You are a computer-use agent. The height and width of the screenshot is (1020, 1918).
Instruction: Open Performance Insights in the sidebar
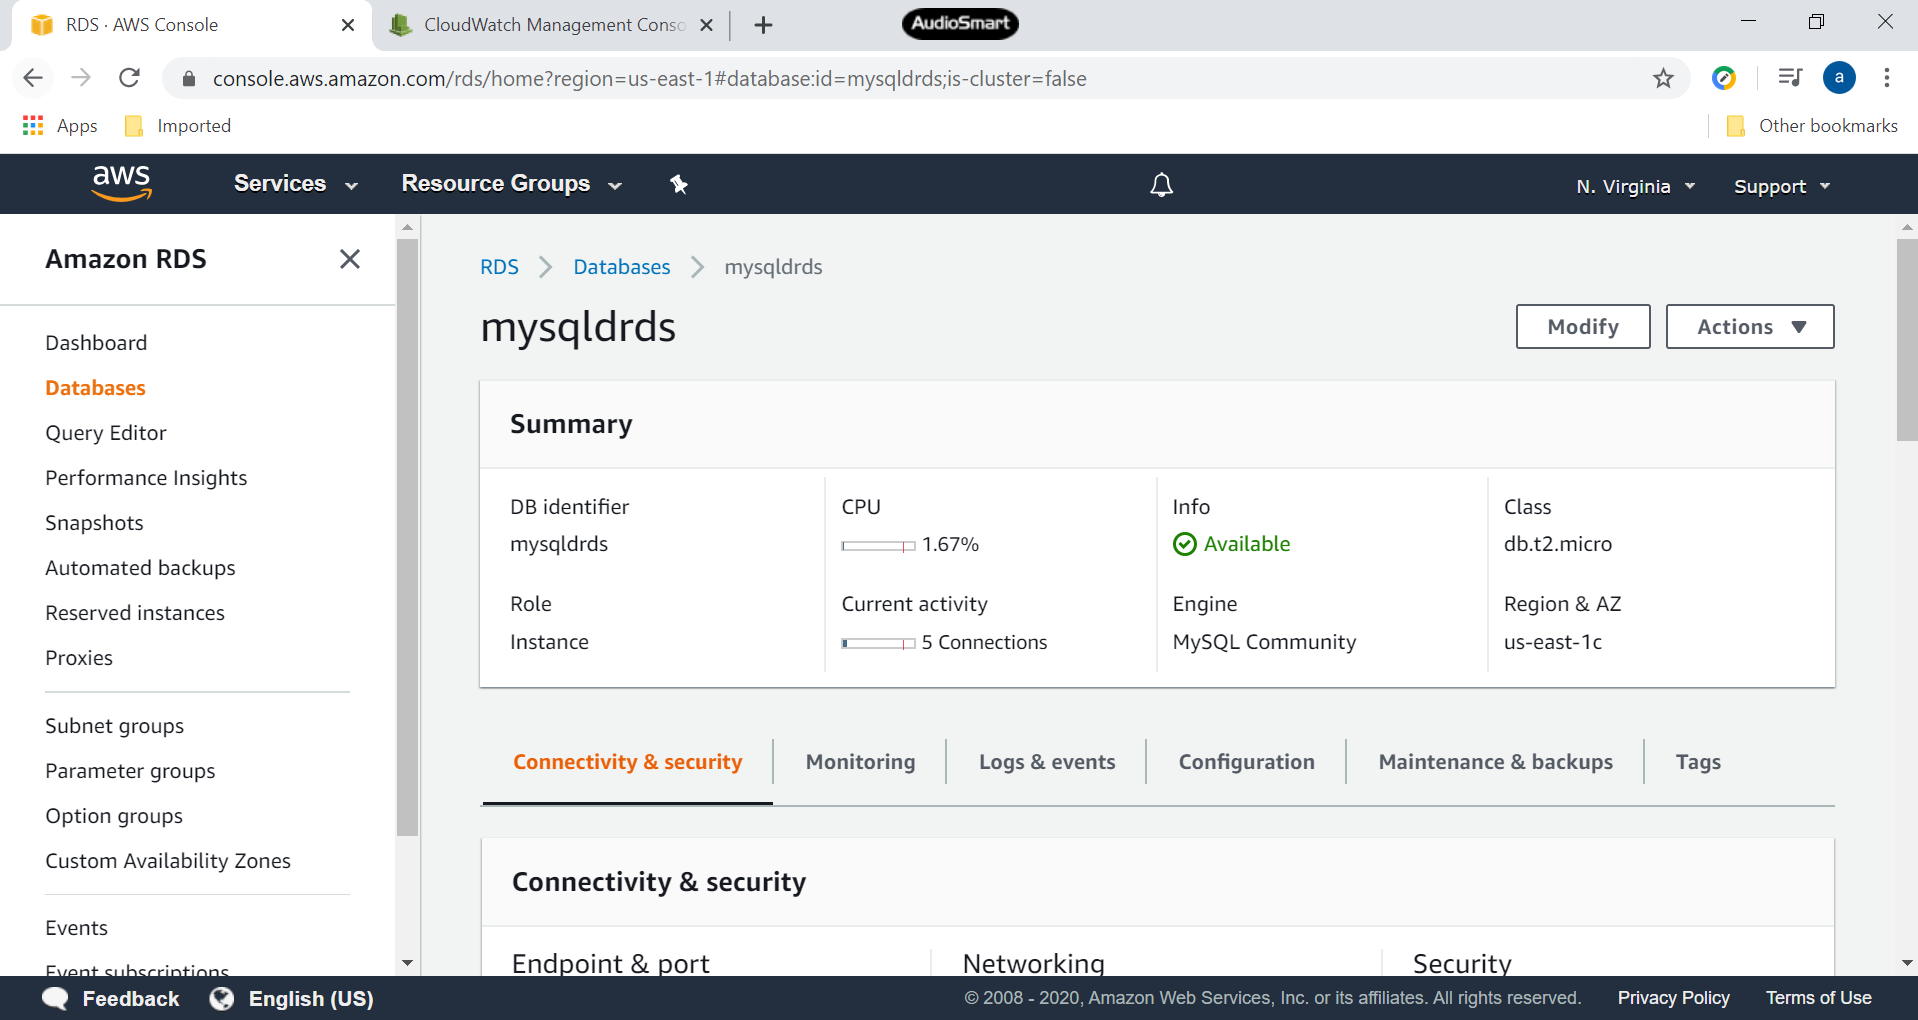coord(146,478)
